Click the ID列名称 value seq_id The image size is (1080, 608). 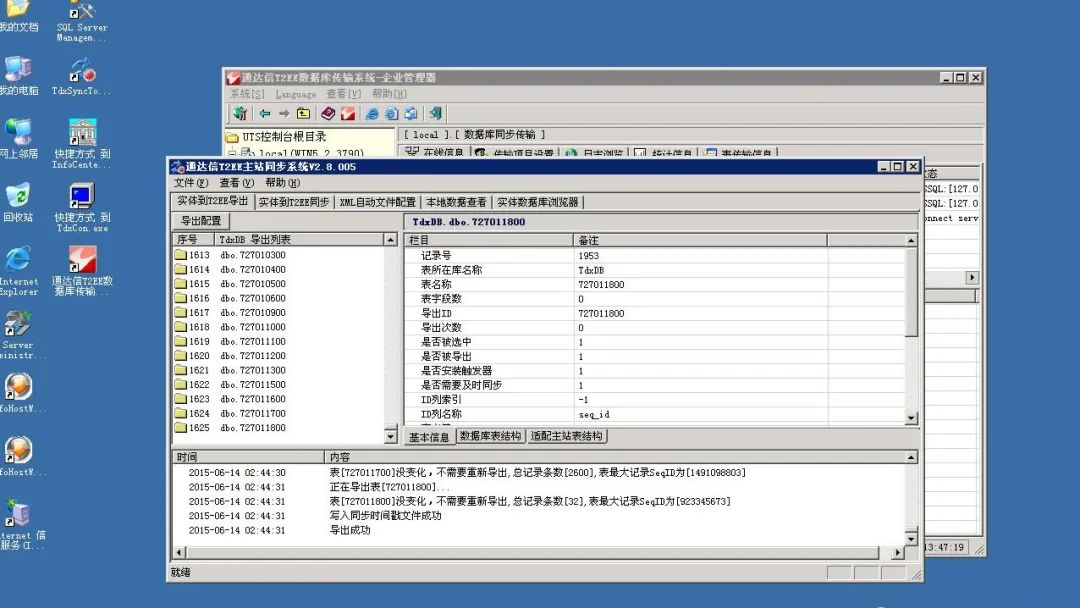pyautogui.click(x=594, y=415)
